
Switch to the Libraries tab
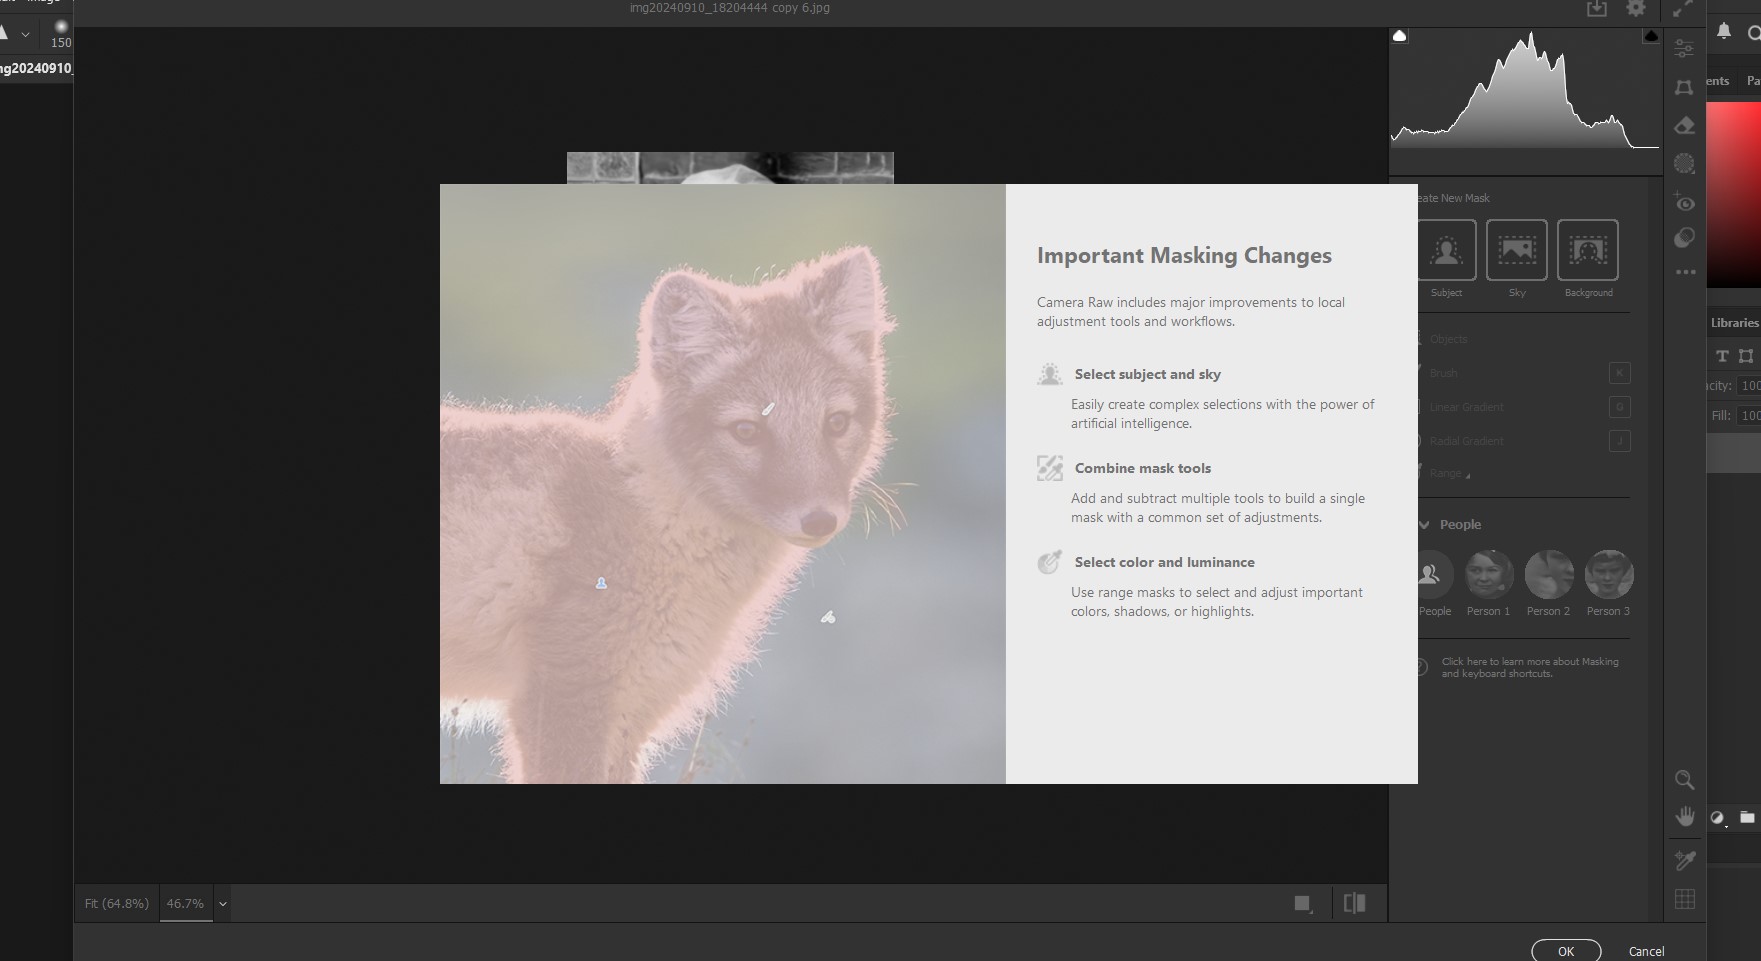pyautogui.click(x=1735, y=323)
